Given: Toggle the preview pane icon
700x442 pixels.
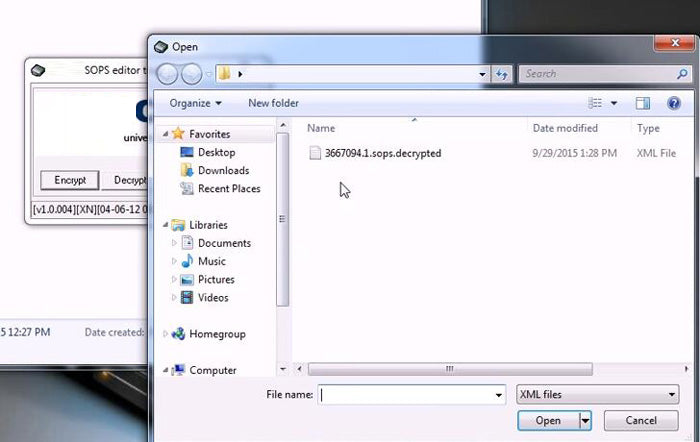Looking at the screenshot, I should pos(643,103).
